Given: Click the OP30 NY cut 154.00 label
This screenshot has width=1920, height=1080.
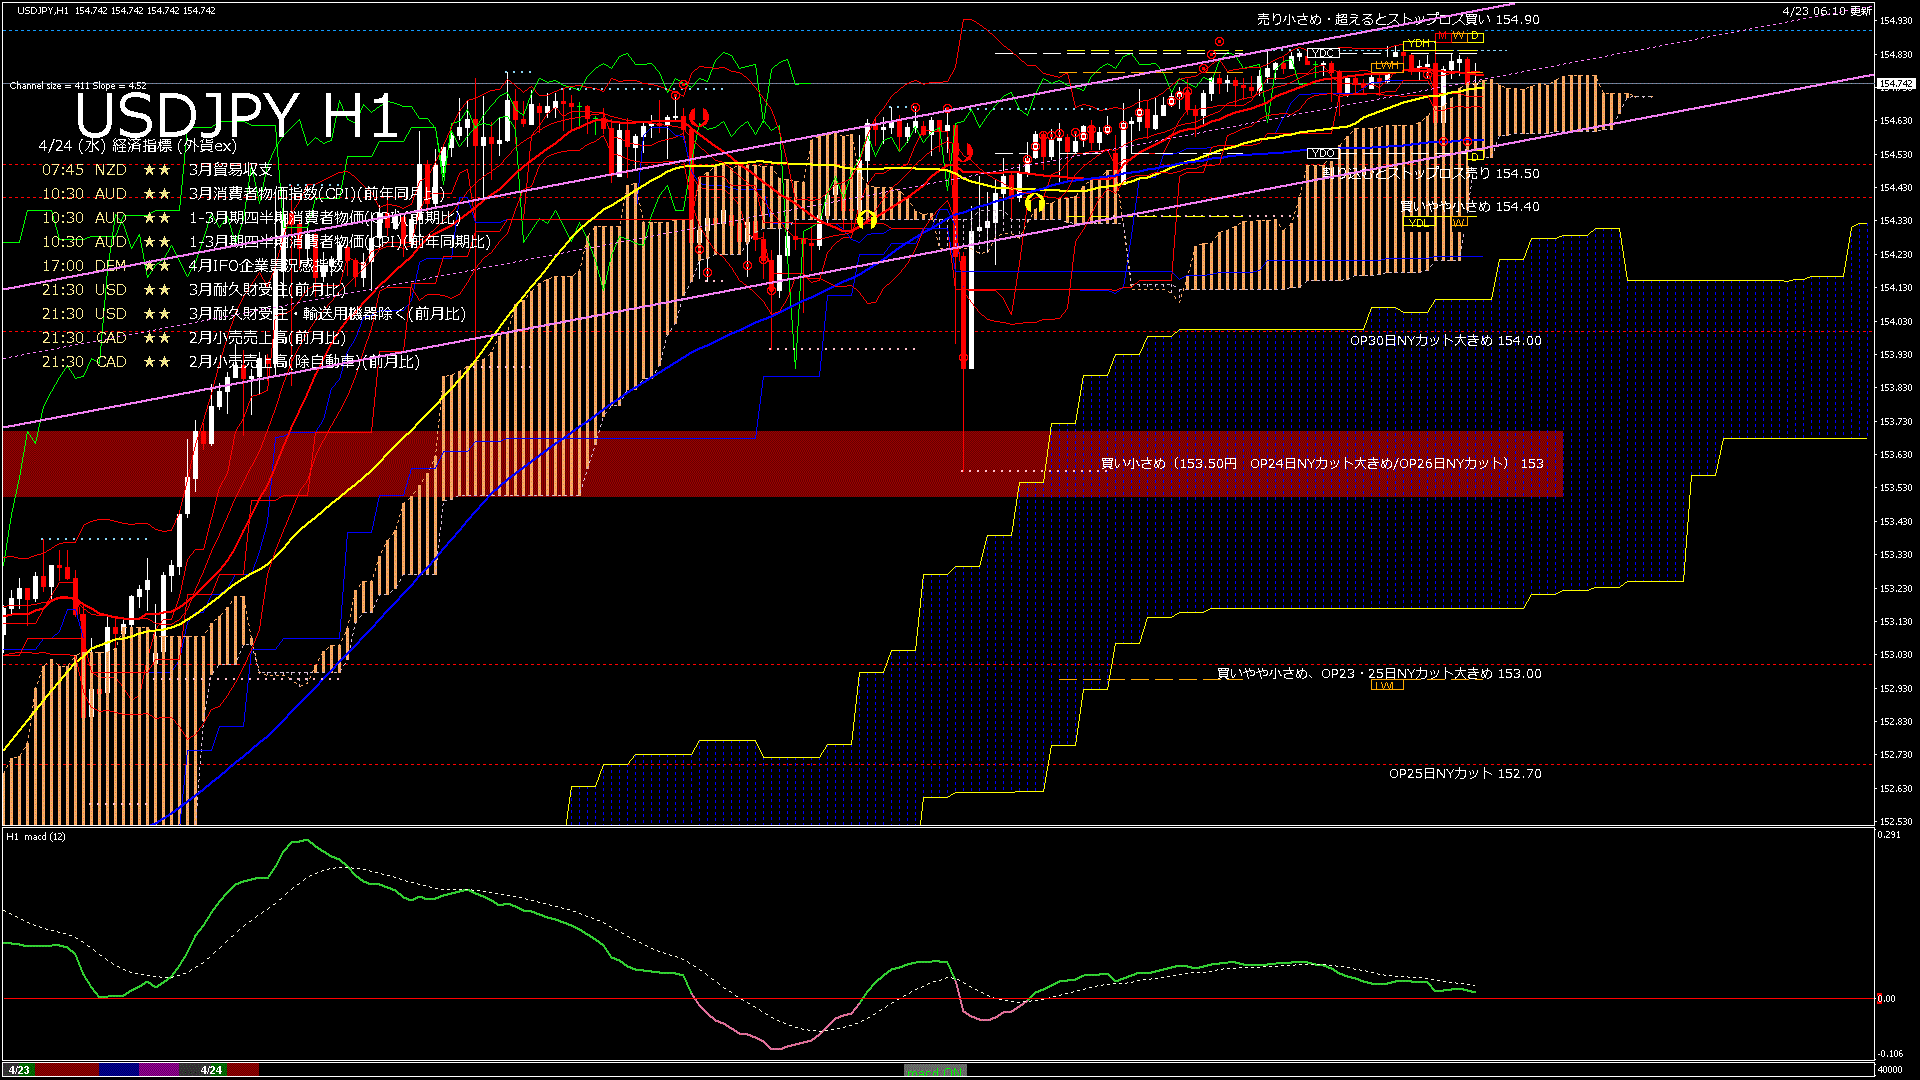Looking at the screenshot, I should [1445, 341].
